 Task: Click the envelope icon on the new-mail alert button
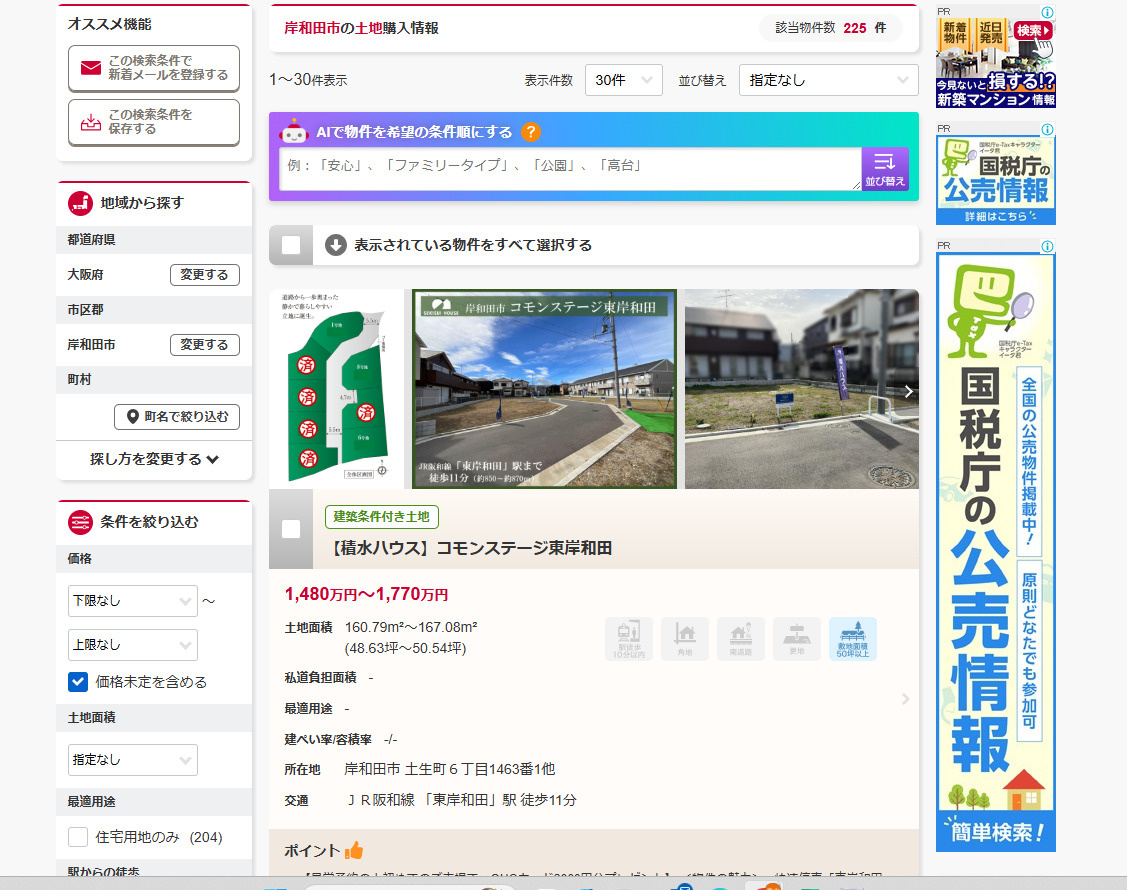pyautogui.click(x=91, y=69)
